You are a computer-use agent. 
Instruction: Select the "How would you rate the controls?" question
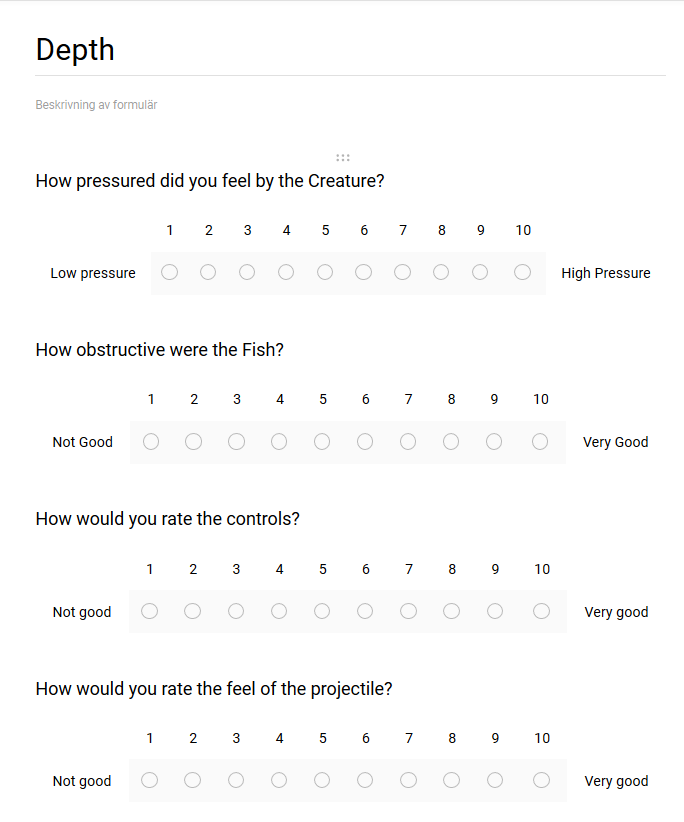[x=167, y=519]
